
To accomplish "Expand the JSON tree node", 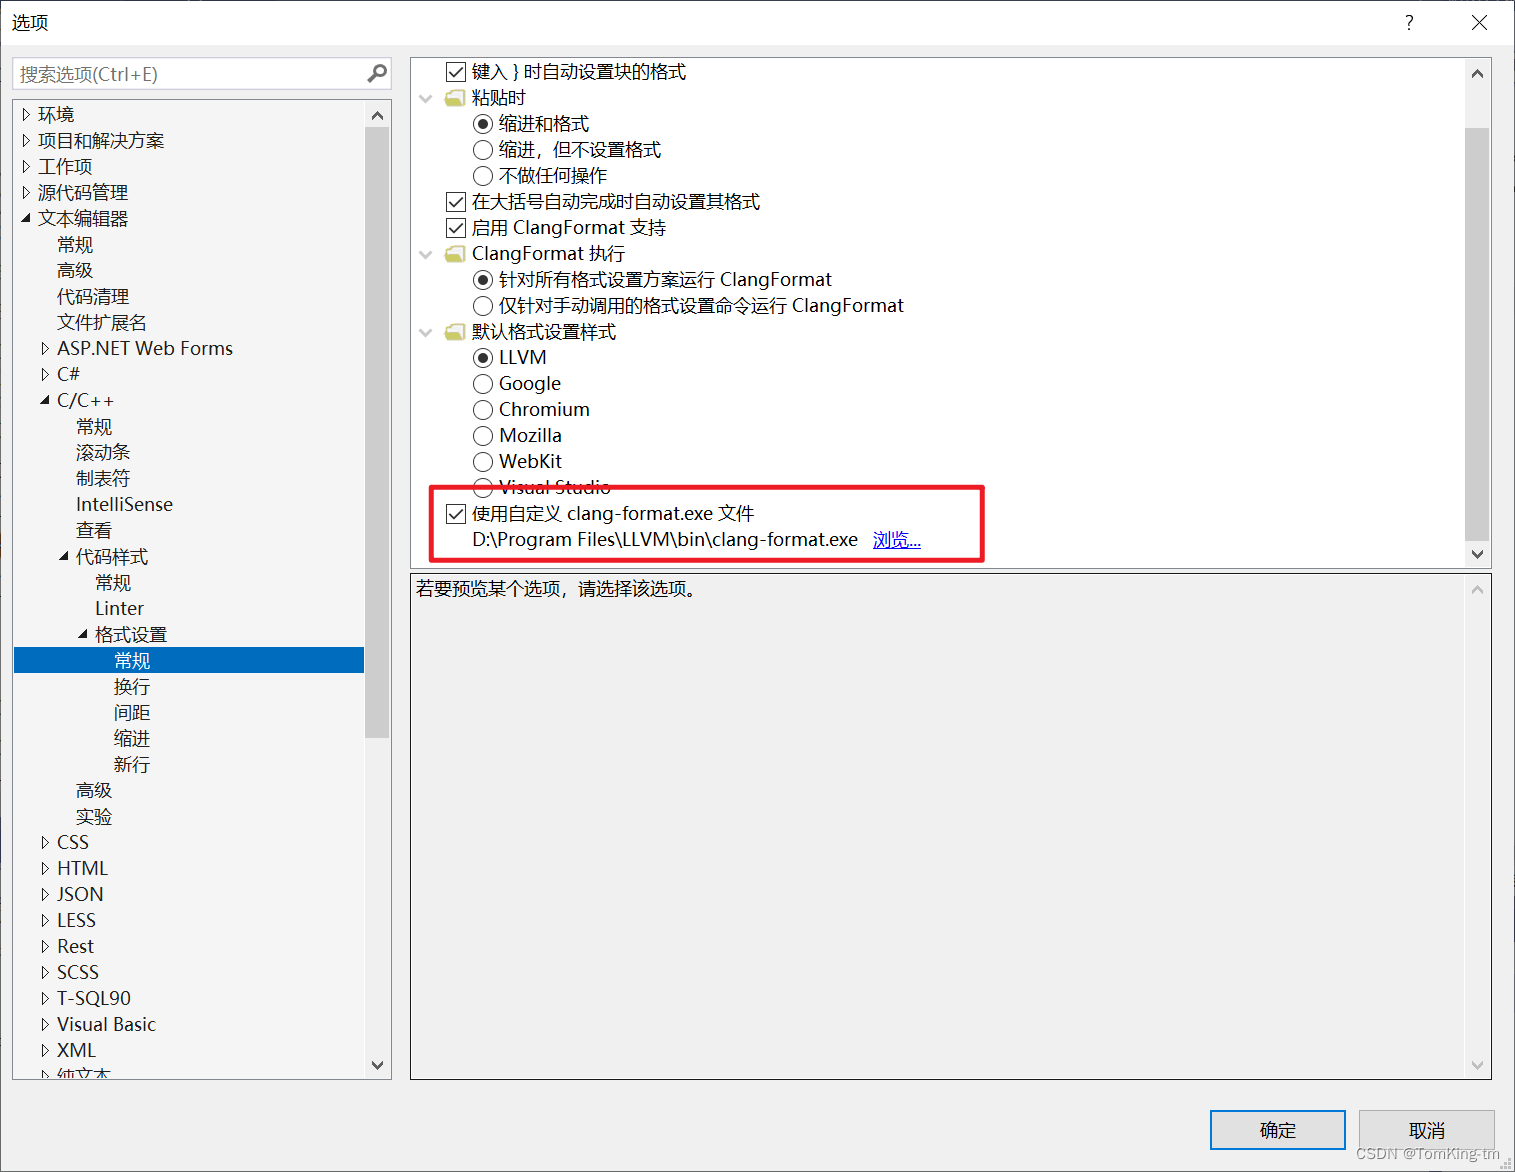I will [45, 894].
